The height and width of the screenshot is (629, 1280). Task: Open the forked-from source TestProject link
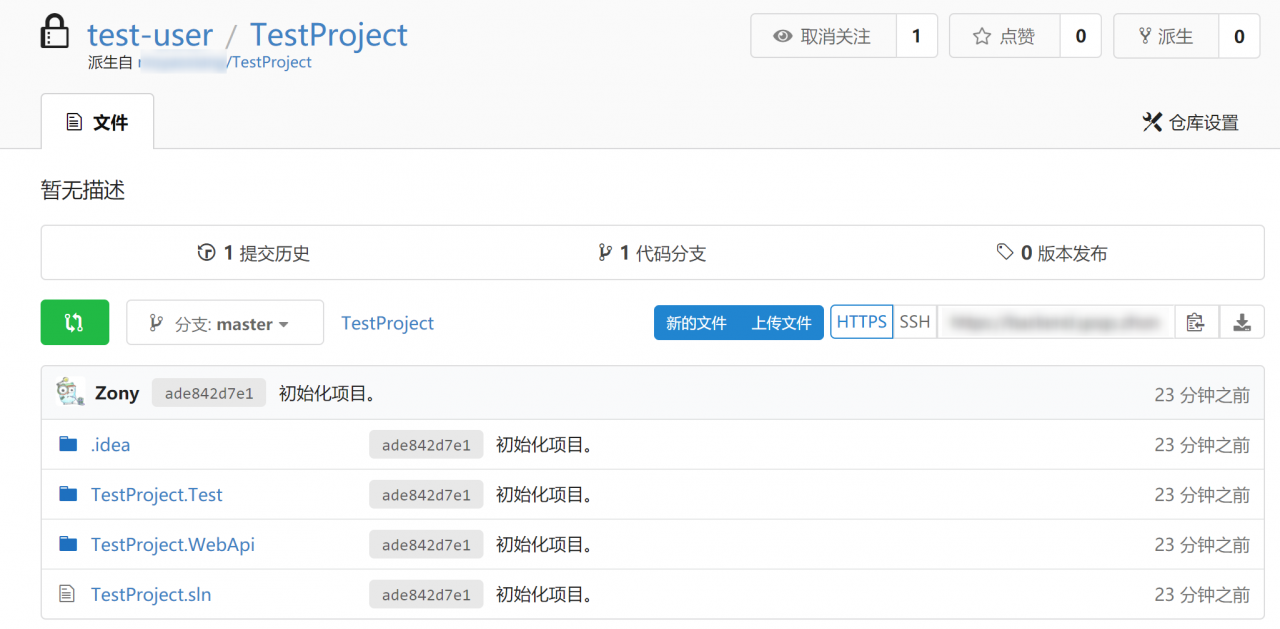225,62
